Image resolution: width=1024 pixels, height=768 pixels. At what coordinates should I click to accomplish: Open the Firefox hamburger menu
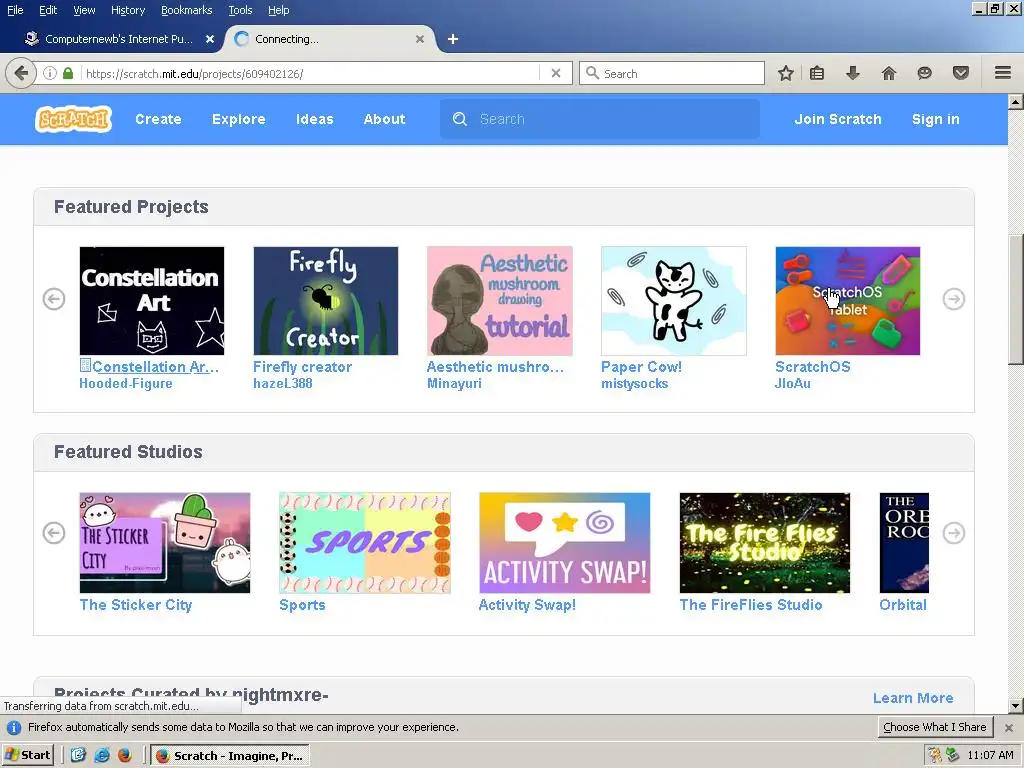(x=1003, y=73)
